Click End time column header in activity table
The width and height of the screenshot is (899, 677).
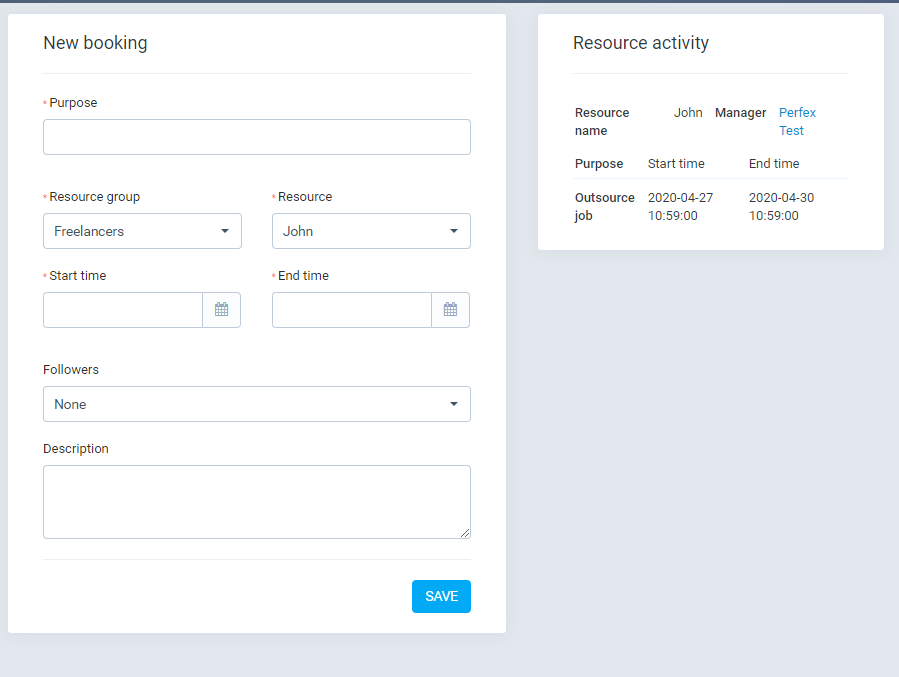774,164
